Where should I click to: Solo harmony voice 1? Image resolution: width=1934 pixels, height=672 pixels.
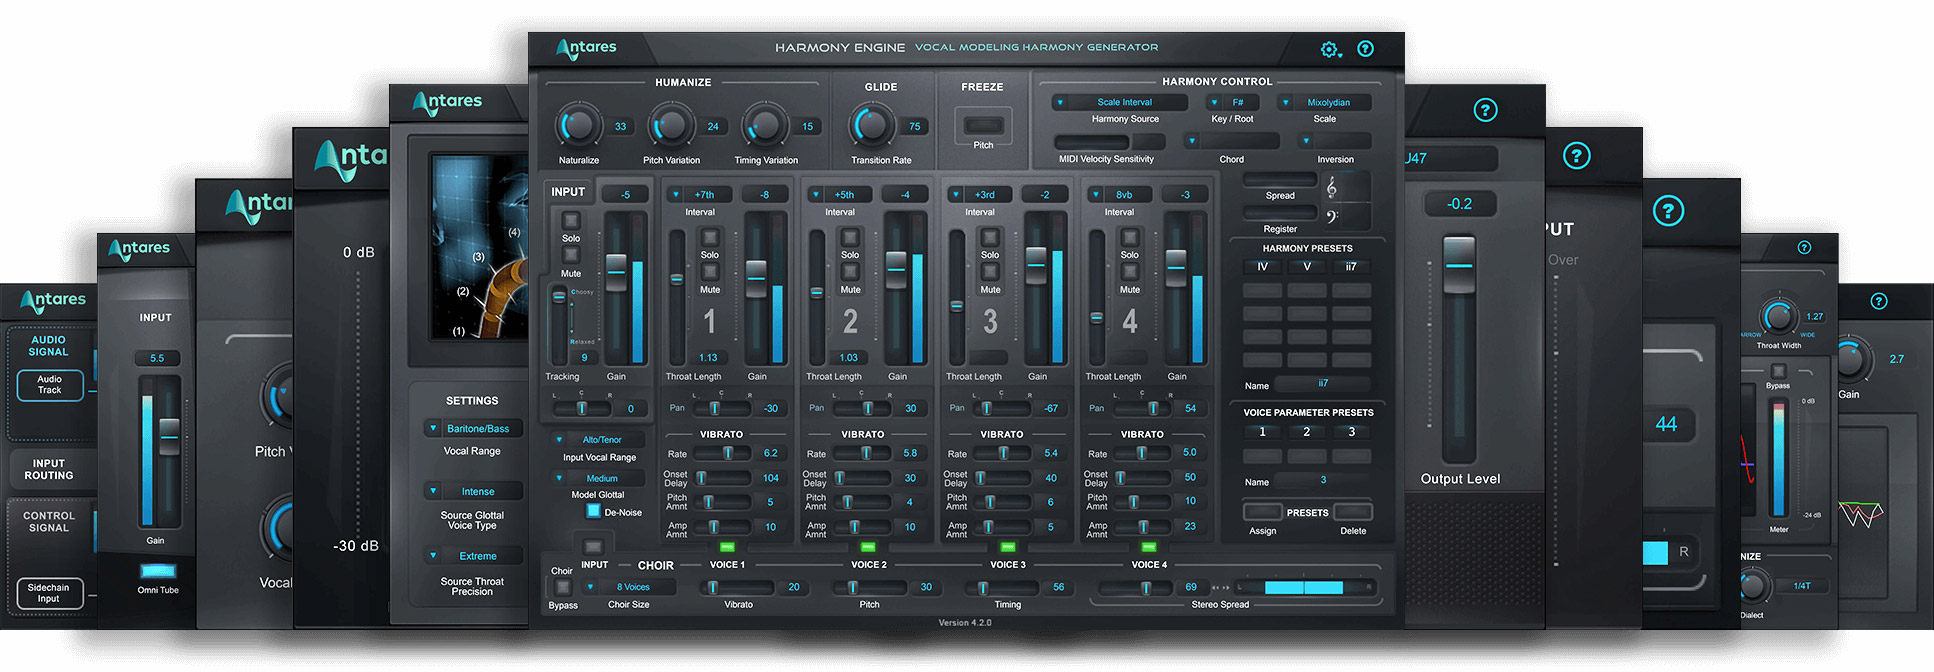pyautogui.click(x=710, y=238)
